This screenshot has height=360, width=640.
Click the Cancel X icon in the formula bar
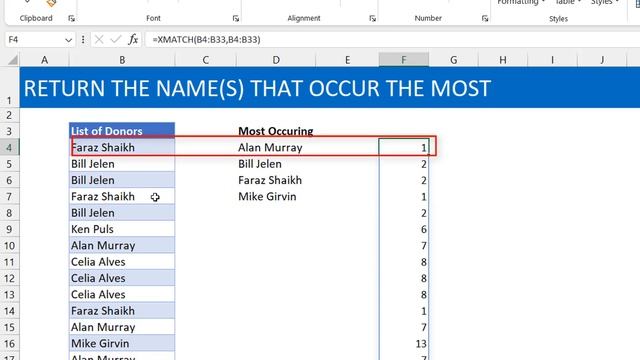(x=99, y=40)
